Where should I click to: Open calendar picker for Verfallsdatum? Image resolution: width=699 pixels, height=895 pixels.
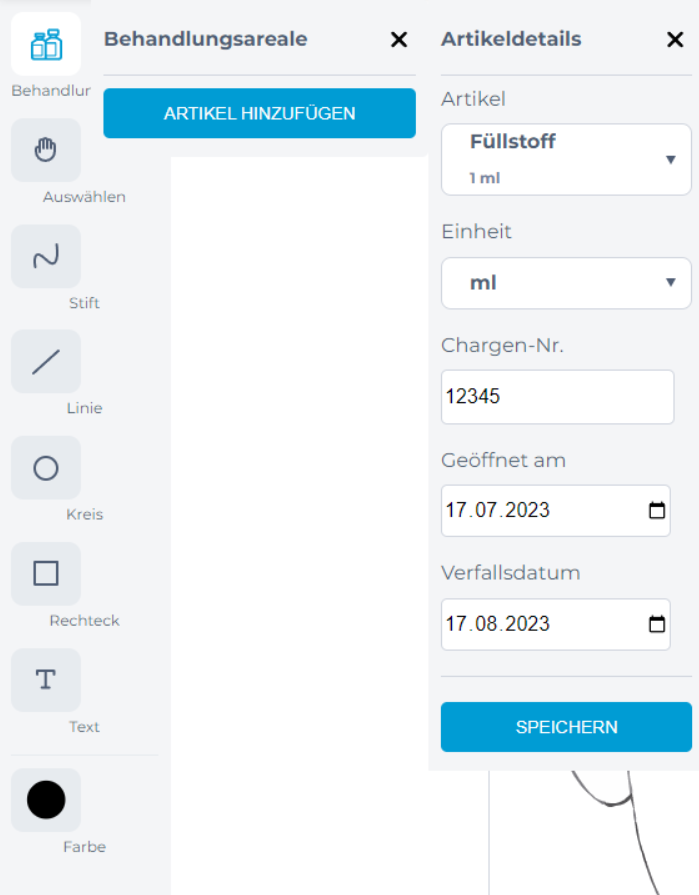pos(657,624)
